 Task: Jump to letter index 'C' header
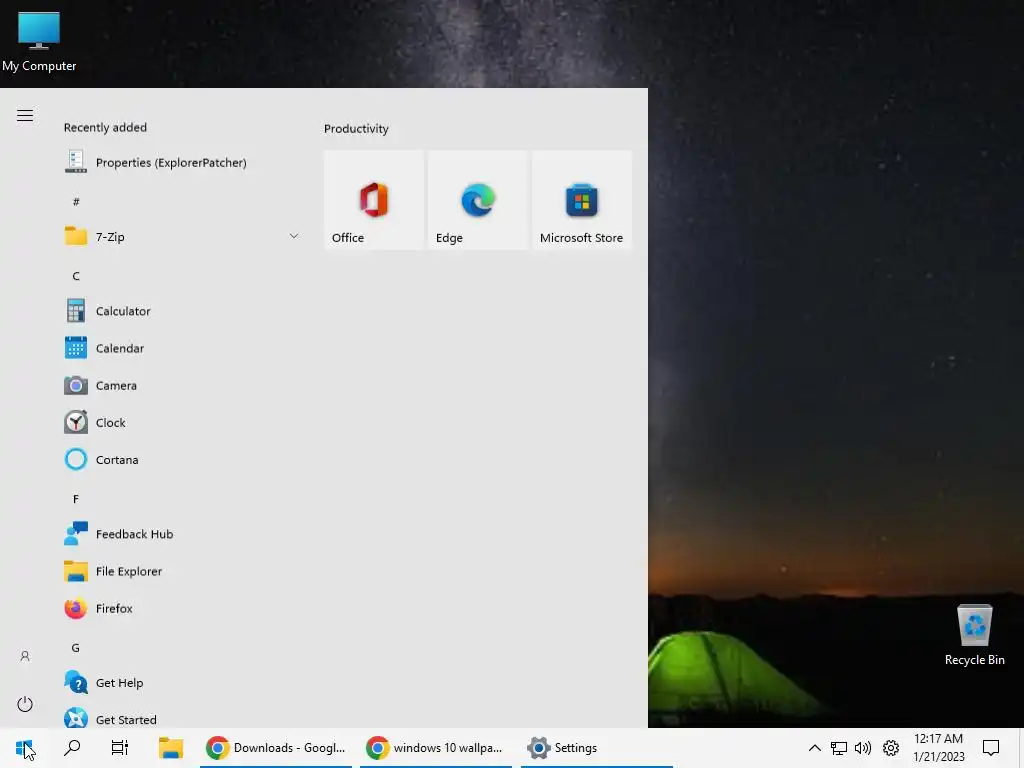pyautogui.click(x=76, y=276)
